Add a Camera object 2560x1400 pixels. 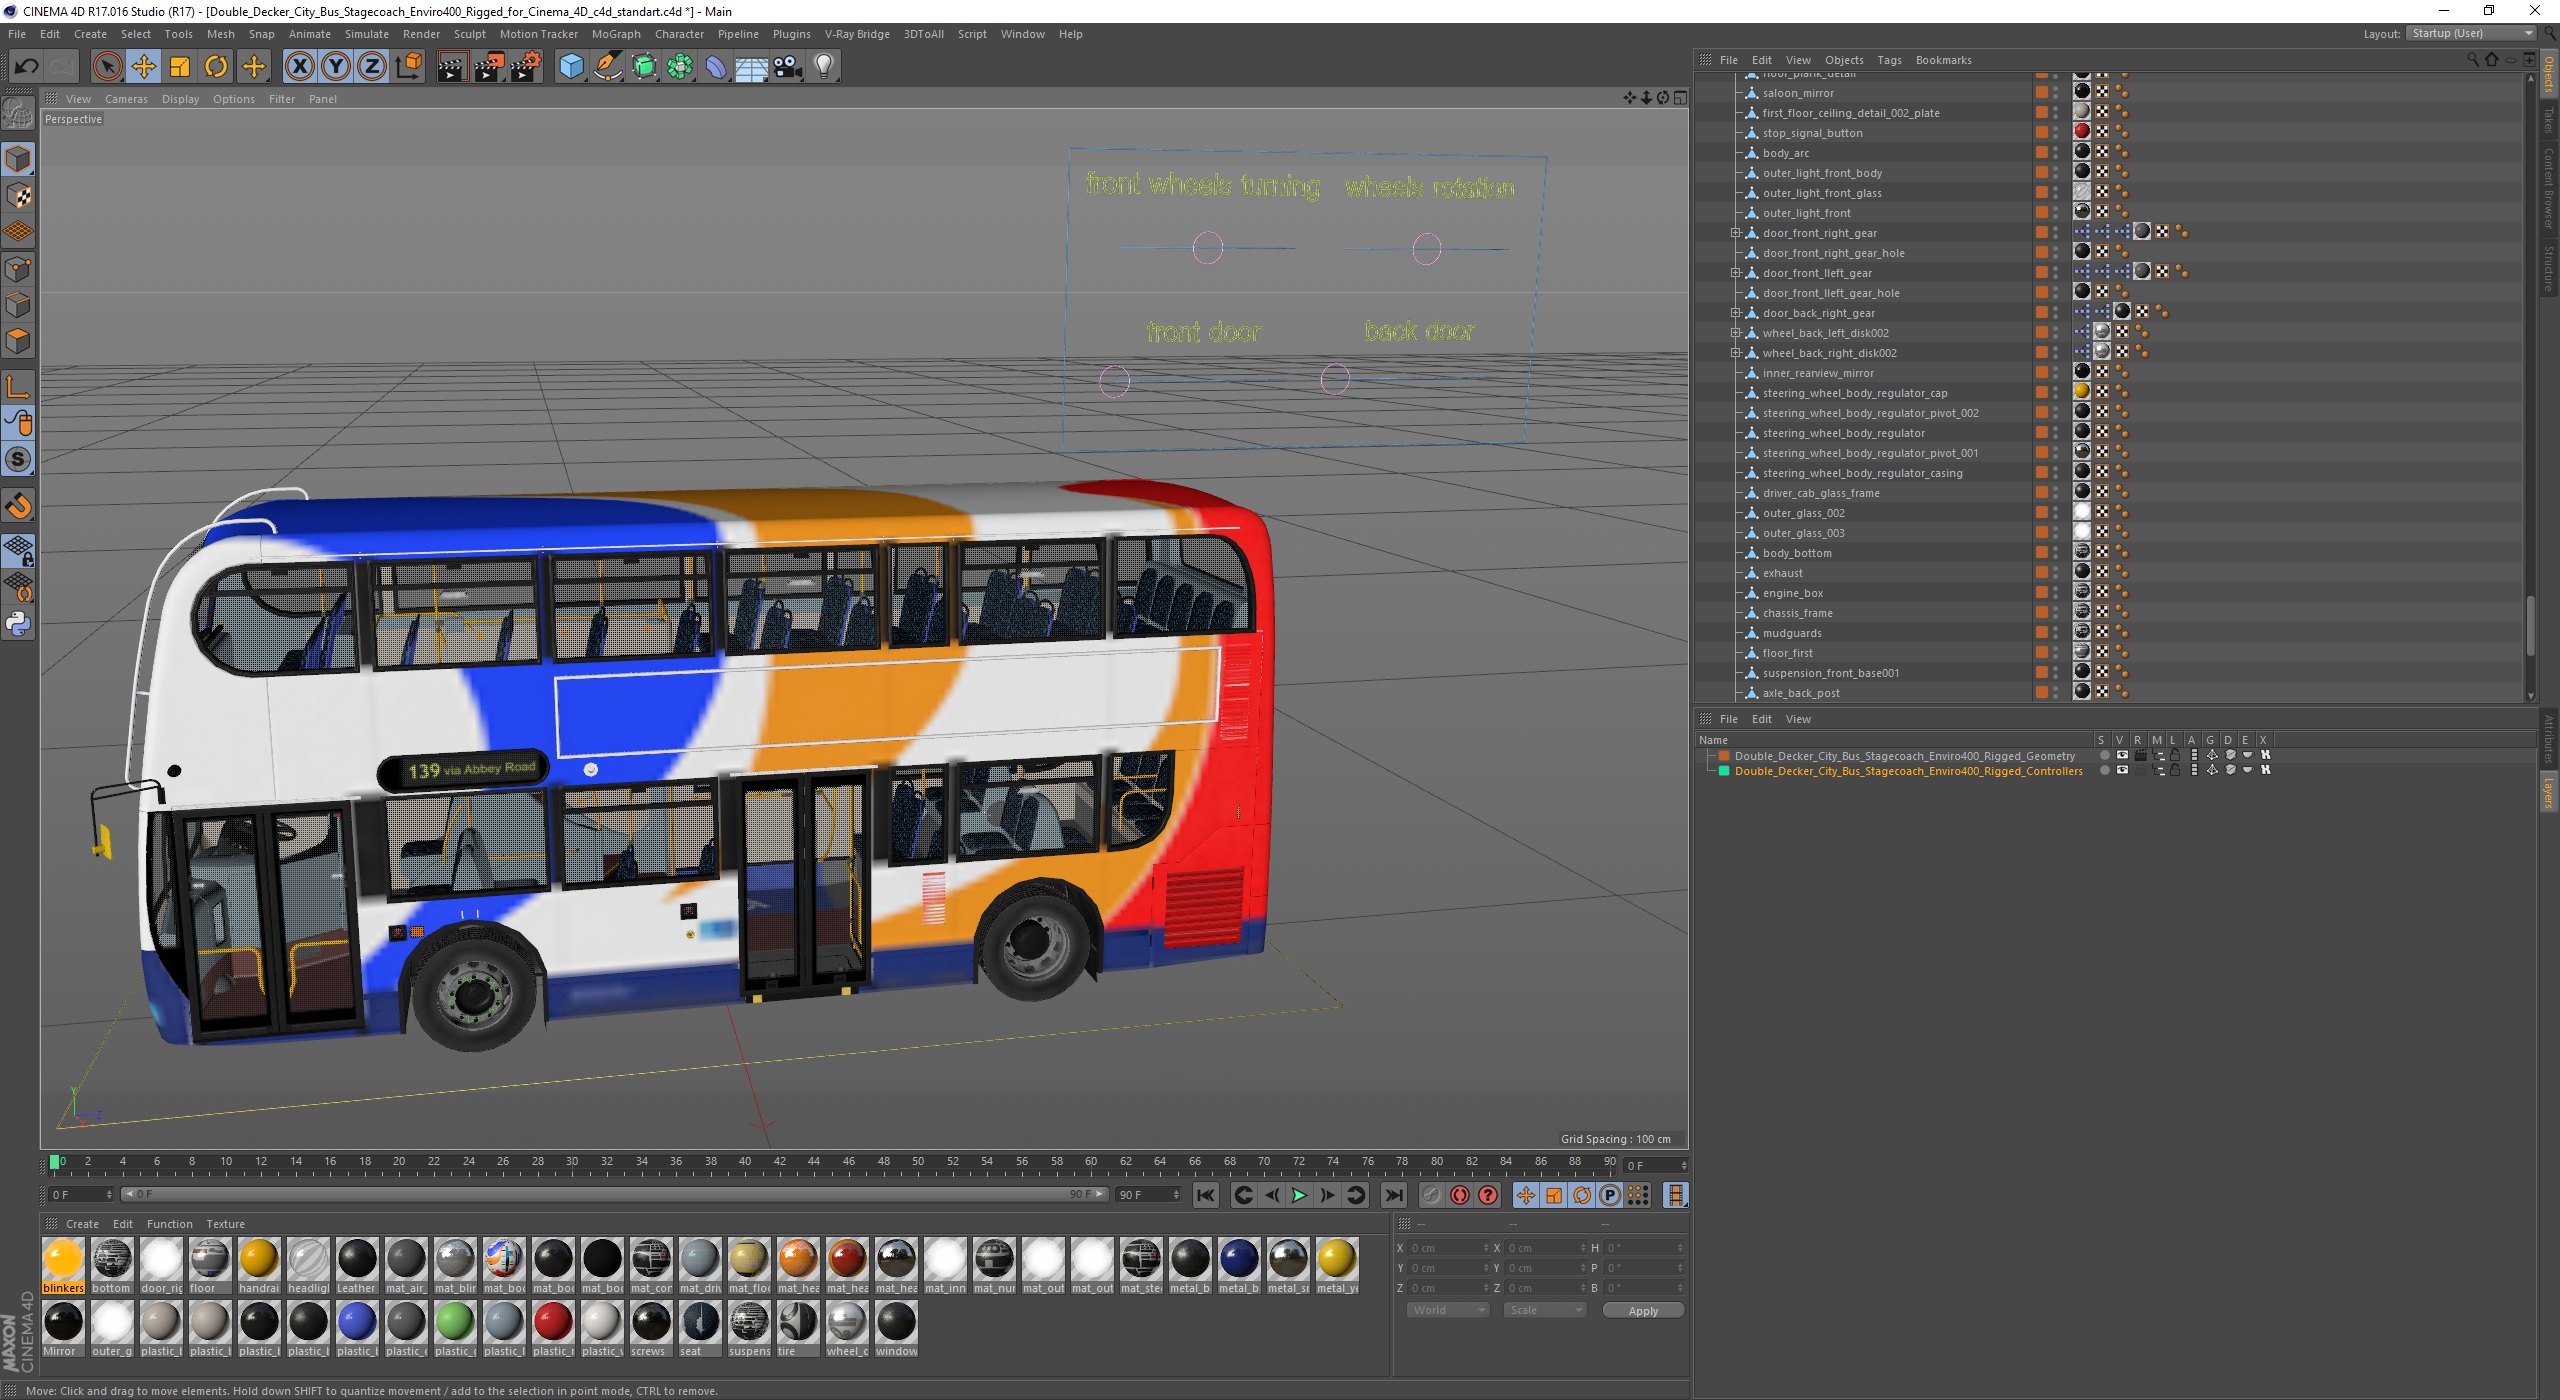point(788,66)
